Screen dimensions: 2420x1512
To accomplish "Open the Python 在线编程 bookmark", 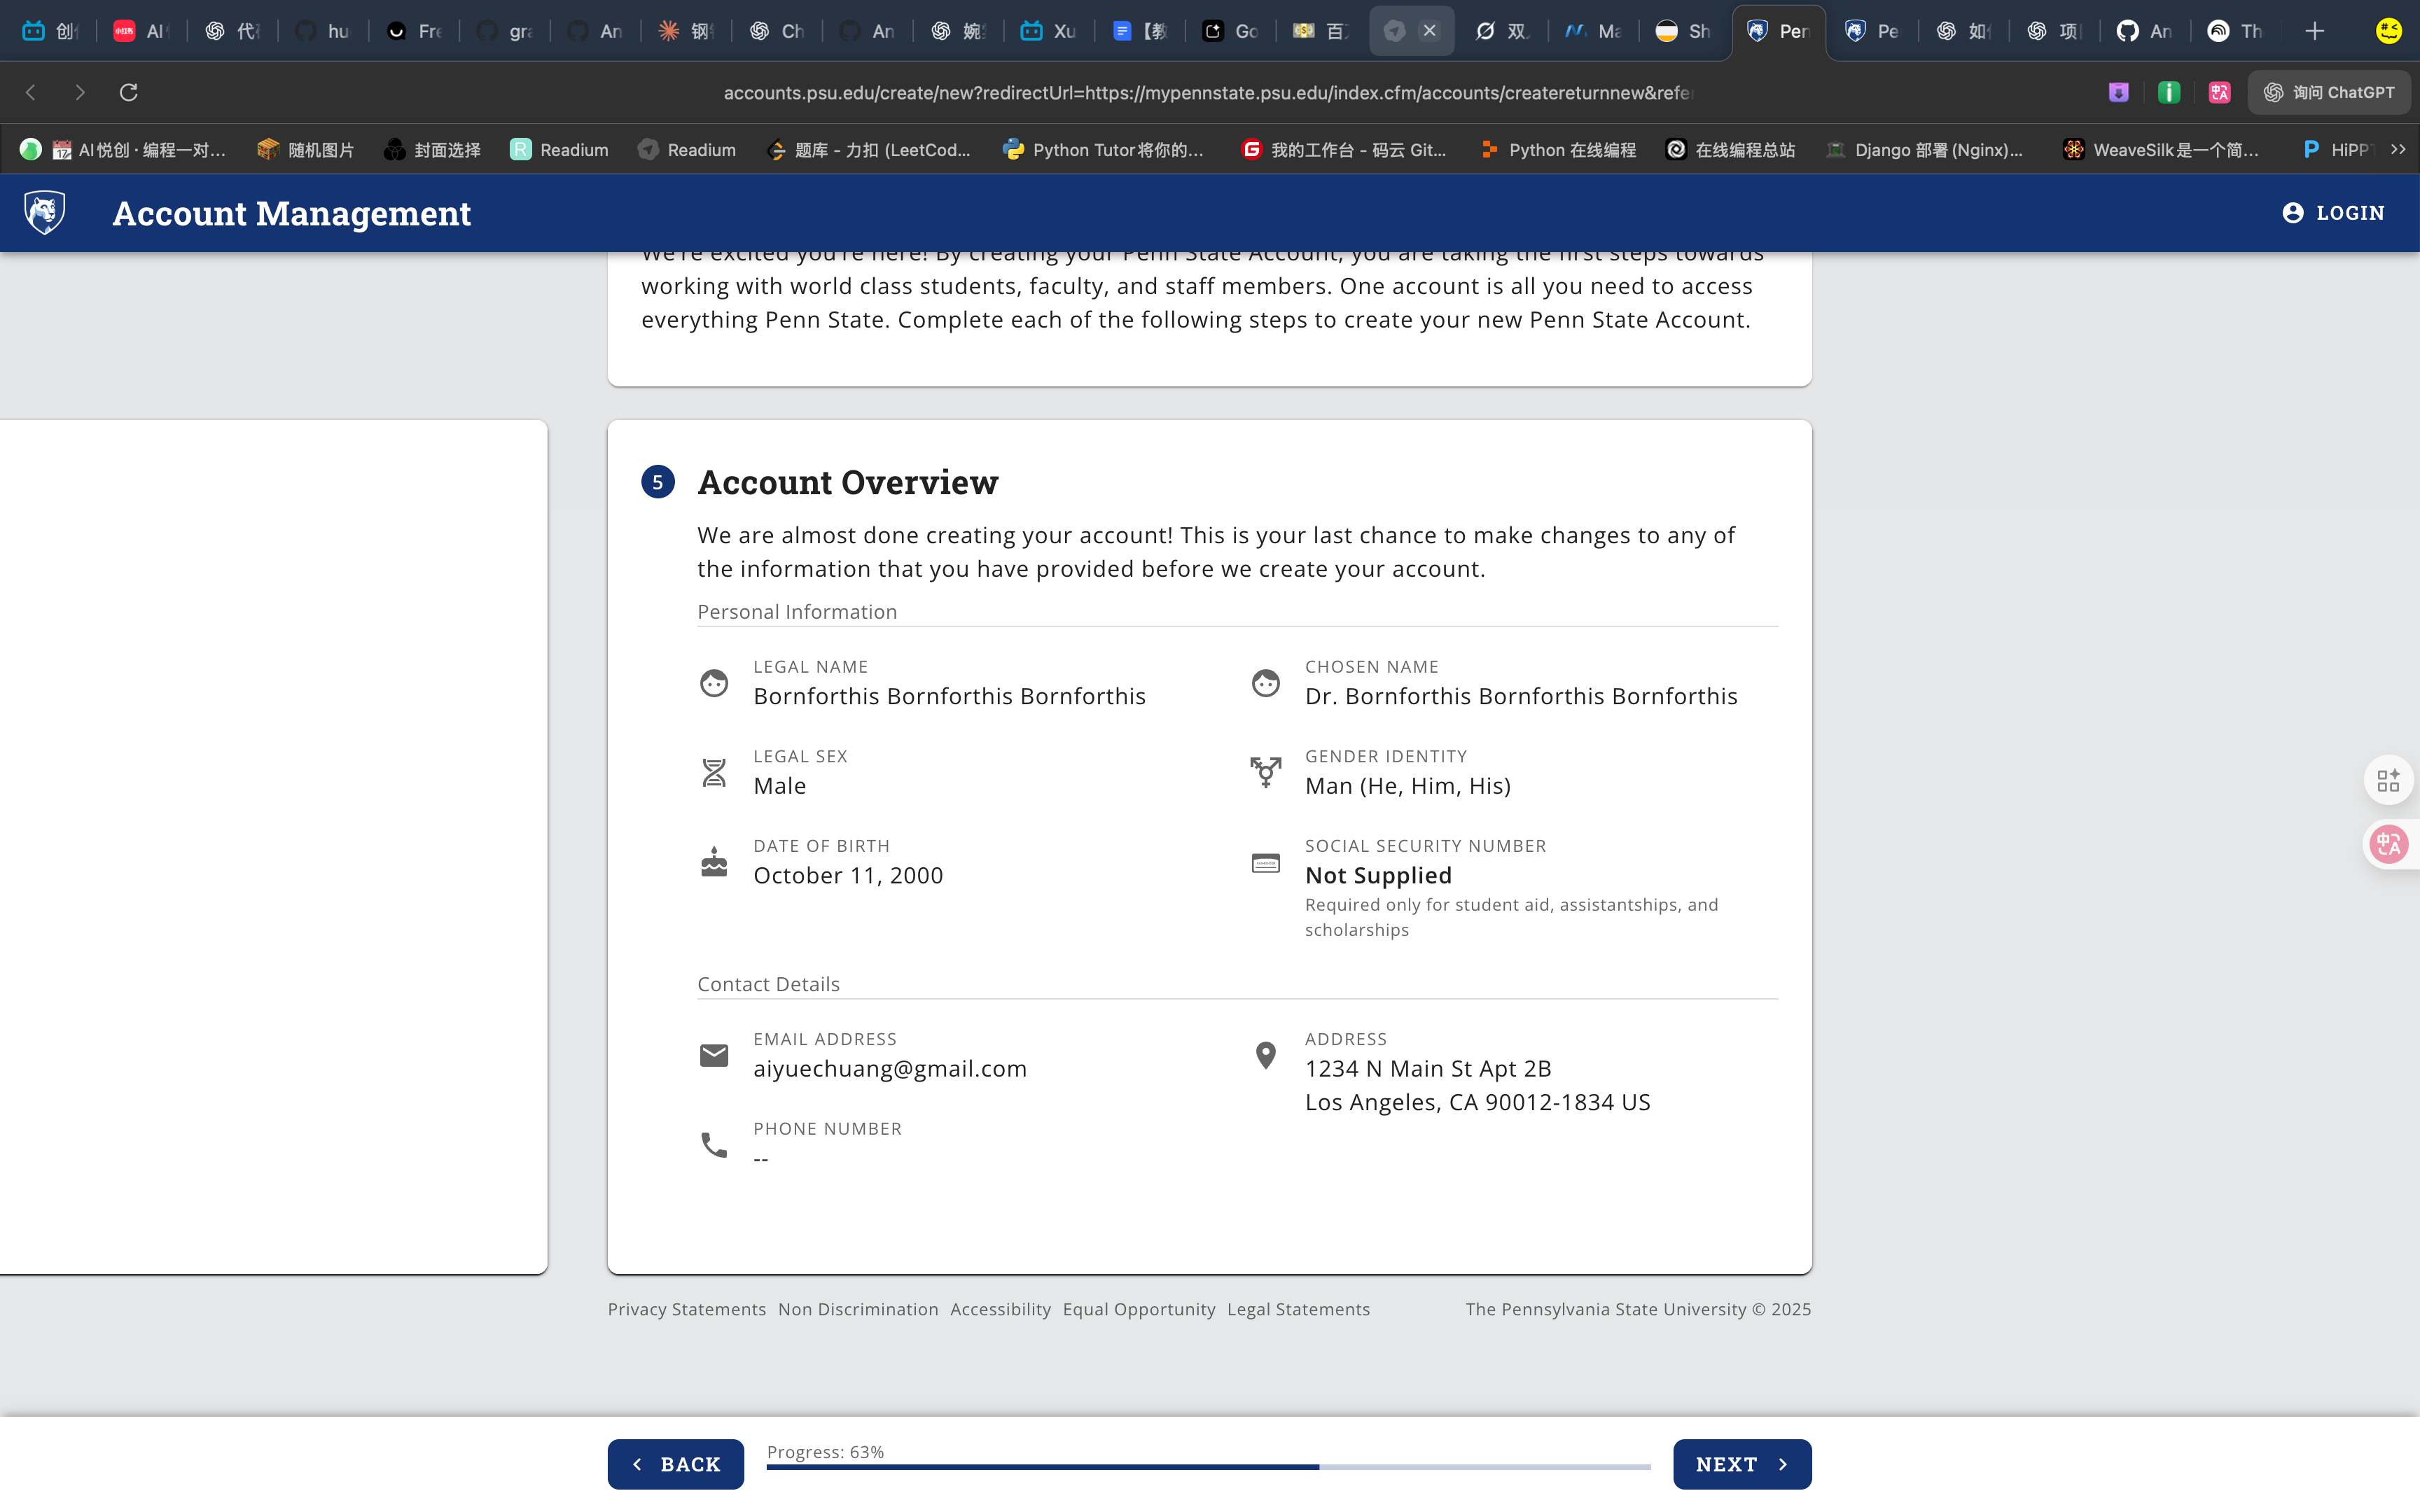I will pos(1558,149).
